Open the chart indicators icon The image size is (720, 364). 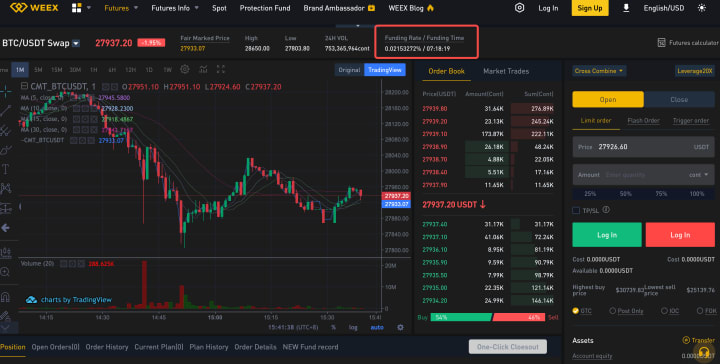203,69
